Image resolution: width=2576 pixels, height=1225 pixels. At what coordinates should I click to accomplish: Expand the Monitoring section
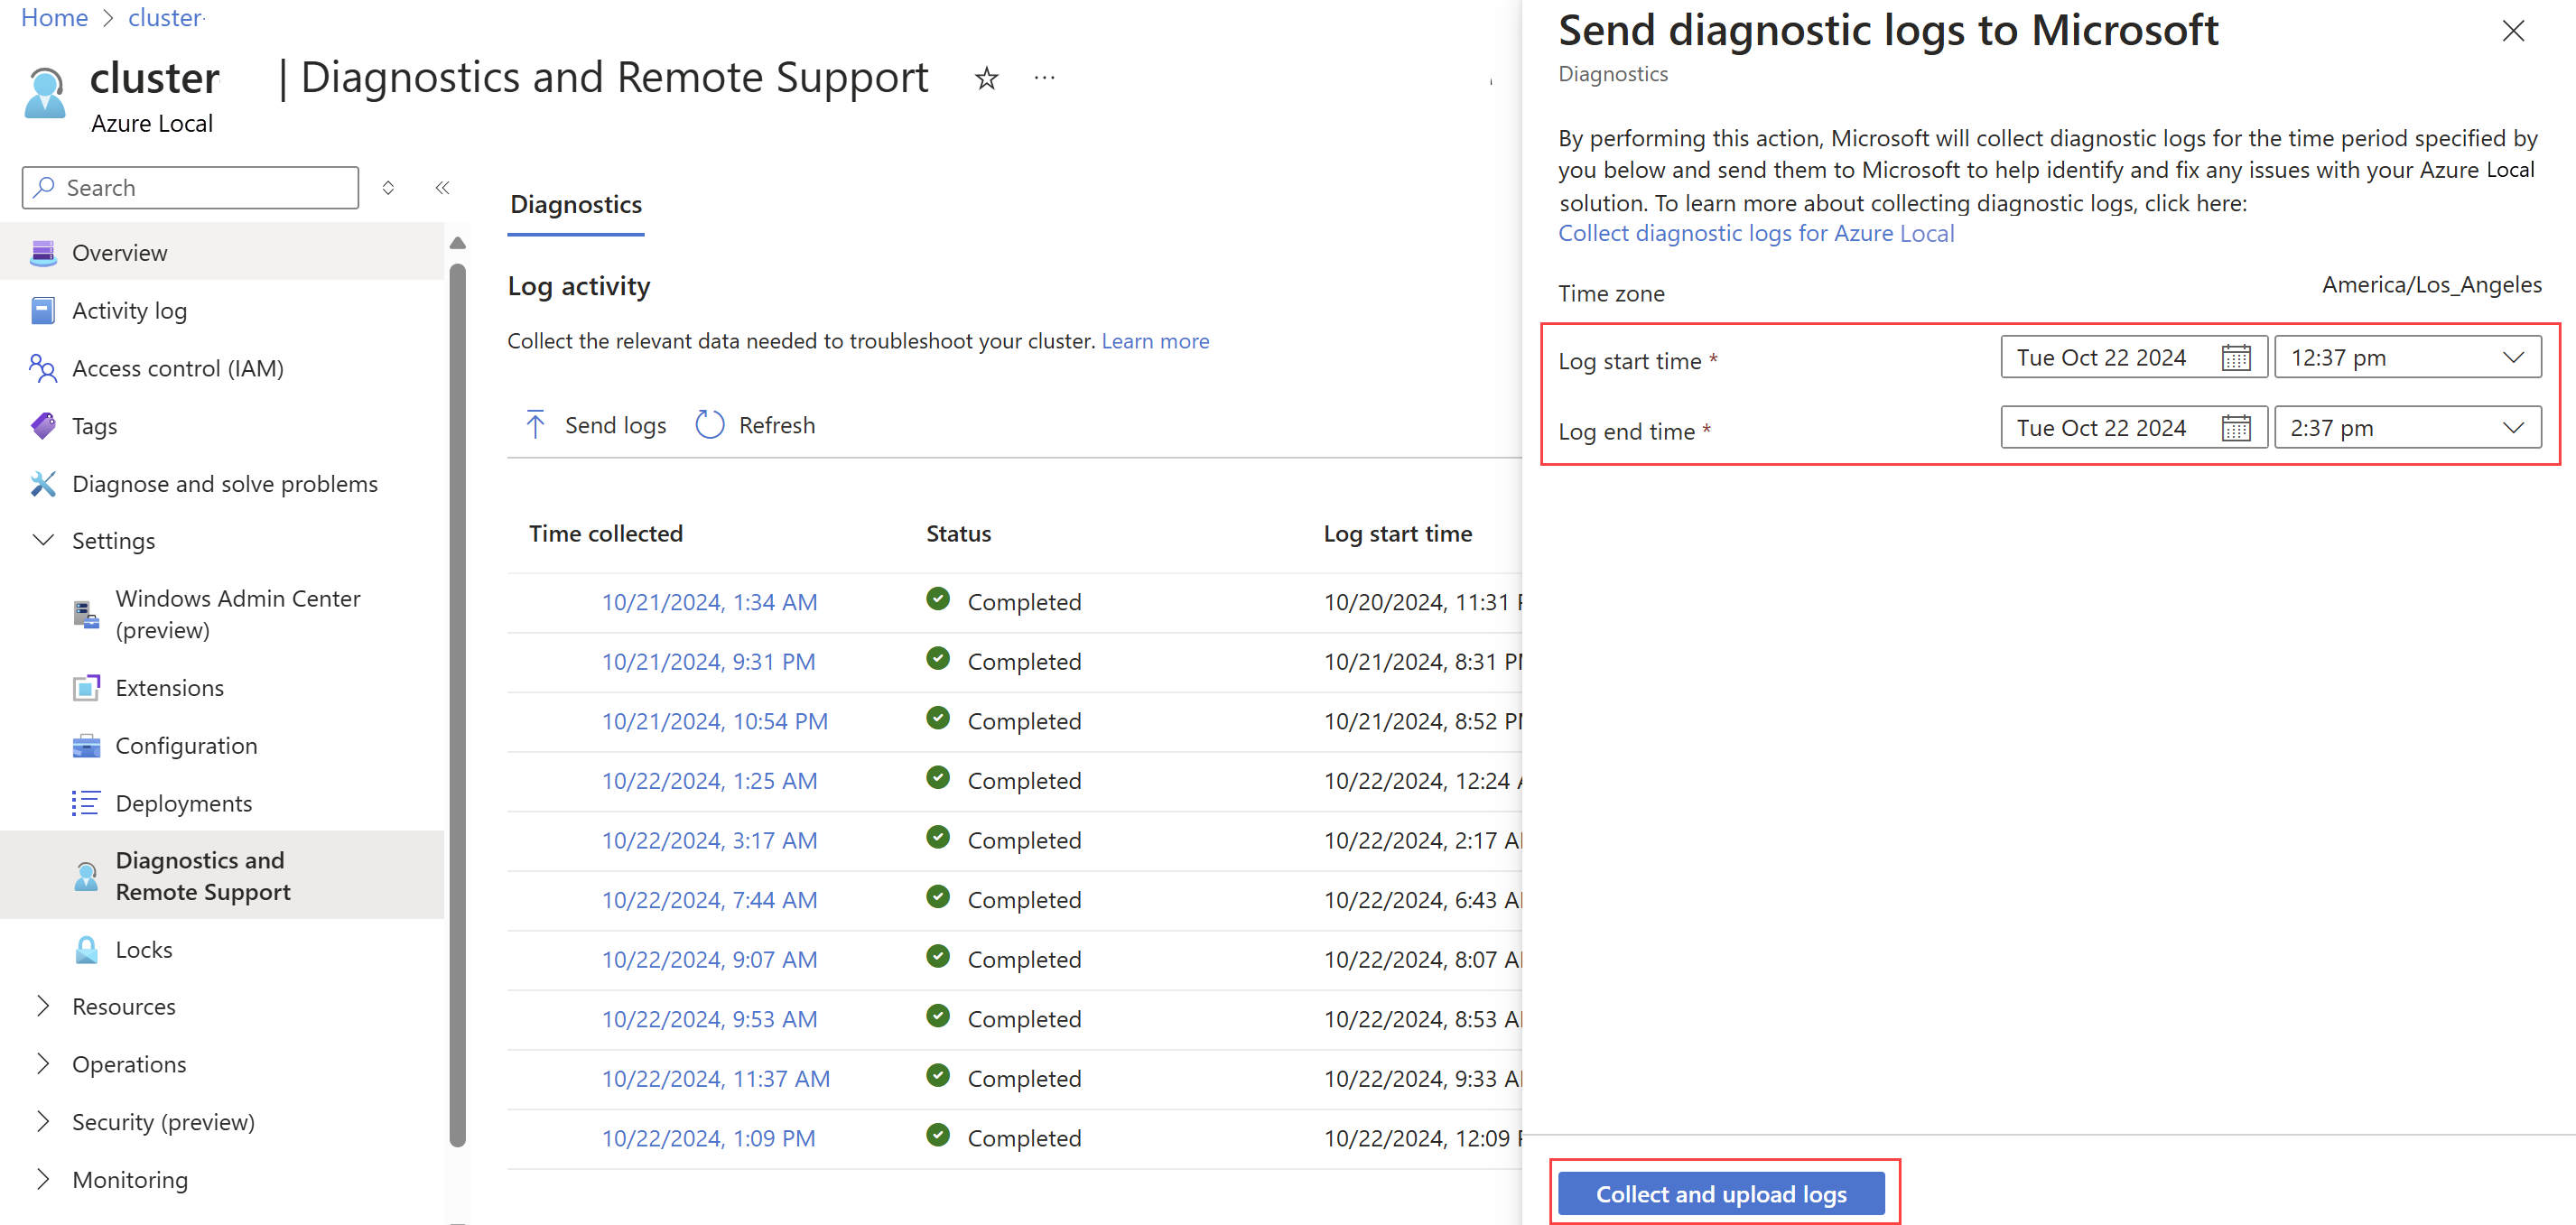43,1180
